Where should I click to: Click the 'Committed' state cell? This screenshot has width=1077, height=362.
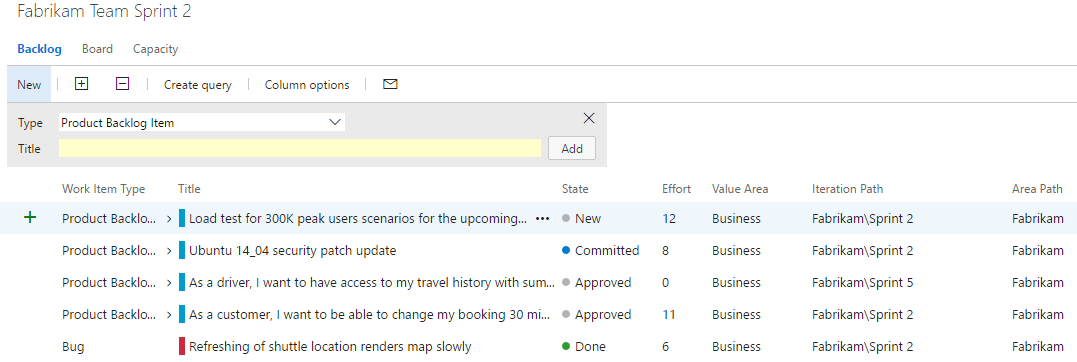click(607, 251)
